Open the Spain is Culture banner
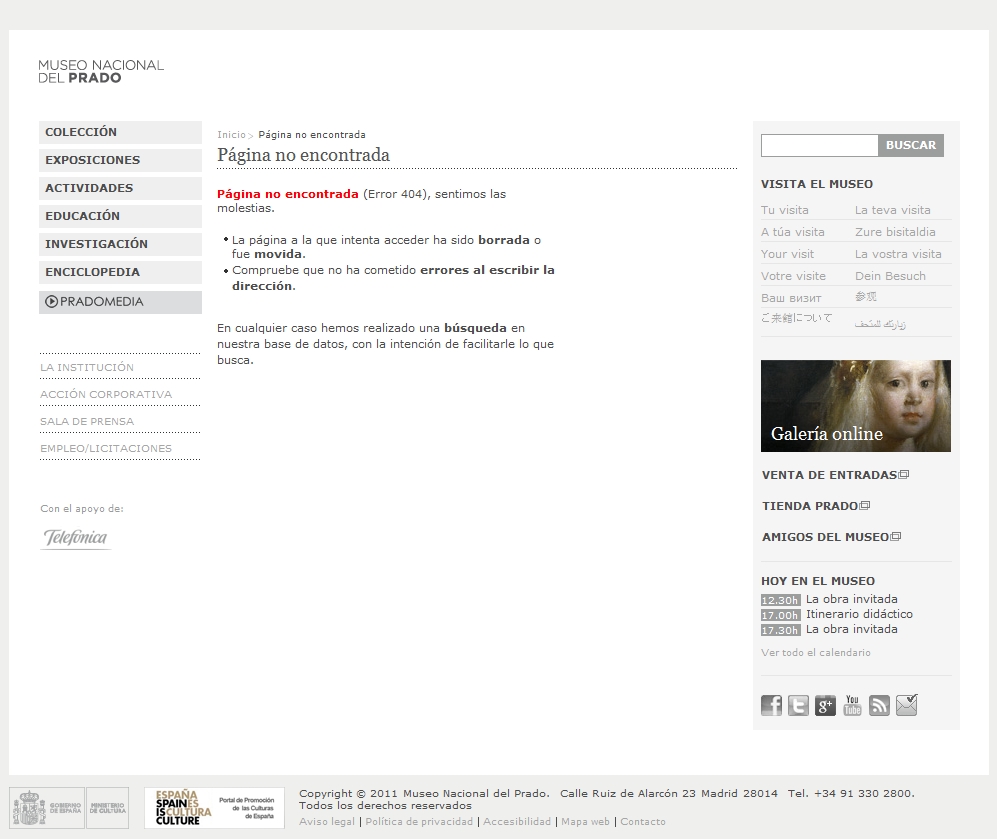 pos(214,808)
